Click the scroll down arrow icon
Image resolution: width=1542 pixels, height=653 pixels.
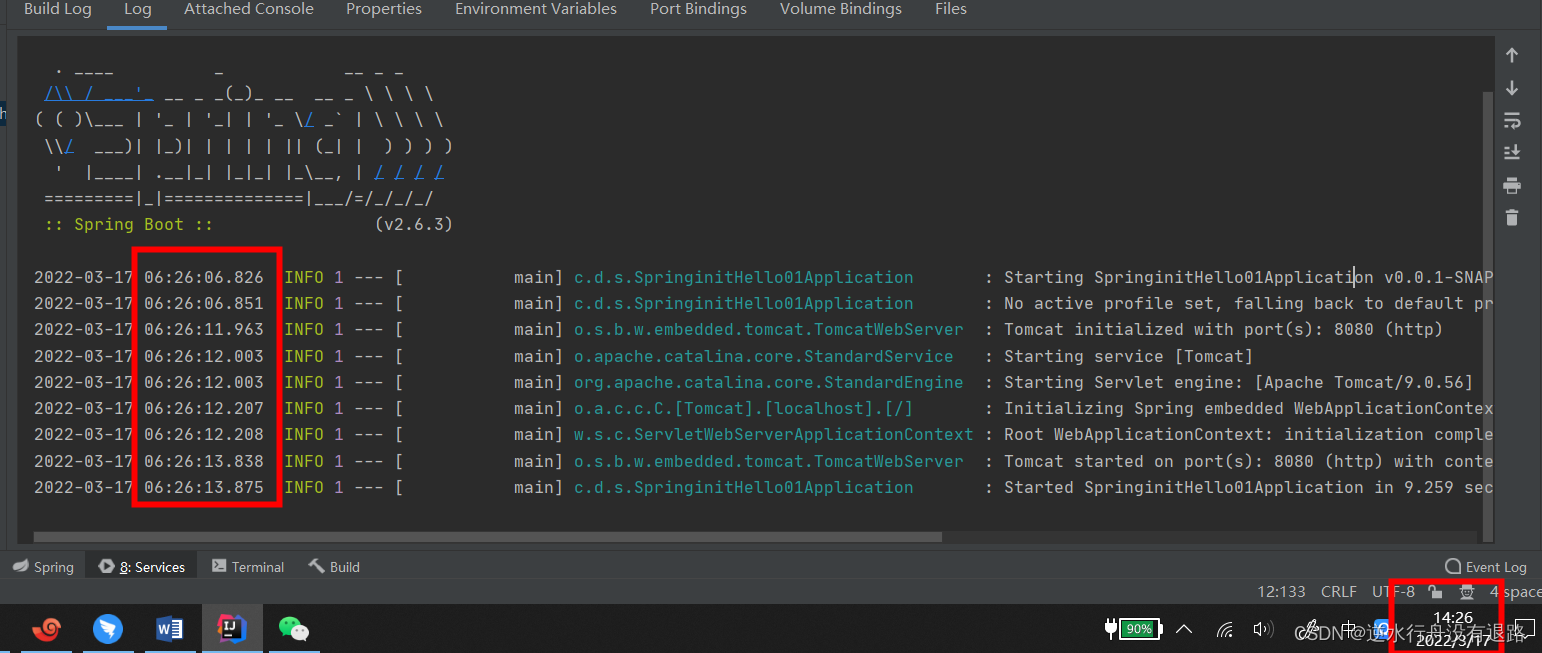click(x=1511, y=88)
